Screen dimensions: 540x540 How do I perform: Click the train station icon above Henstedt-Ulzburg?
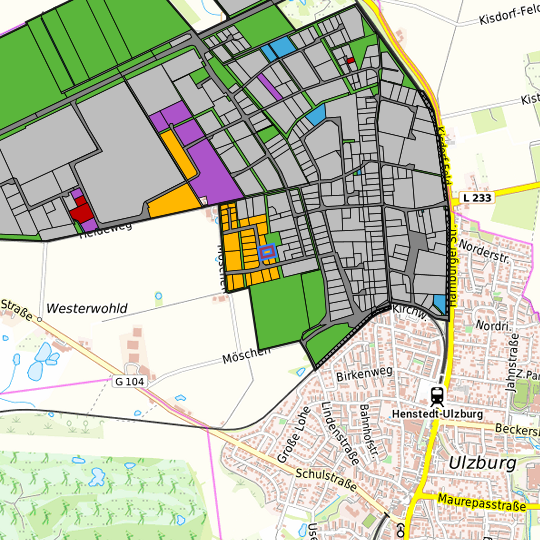437,396
